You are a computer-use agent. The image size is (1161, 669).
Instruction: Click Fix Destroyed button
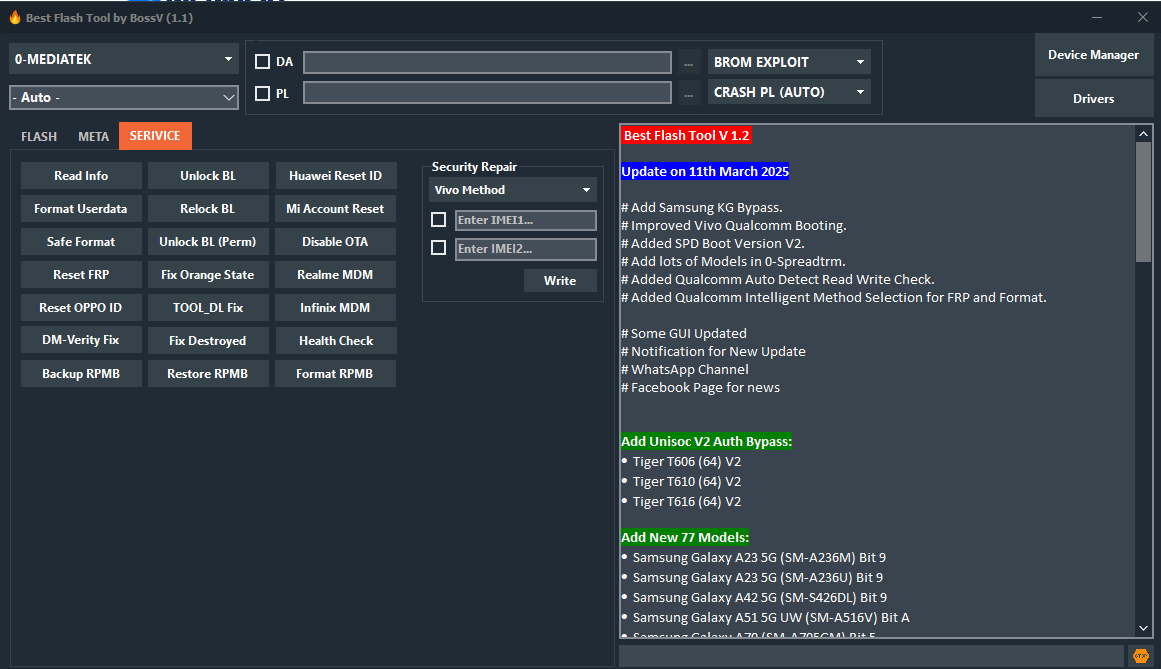coord(208,340)
